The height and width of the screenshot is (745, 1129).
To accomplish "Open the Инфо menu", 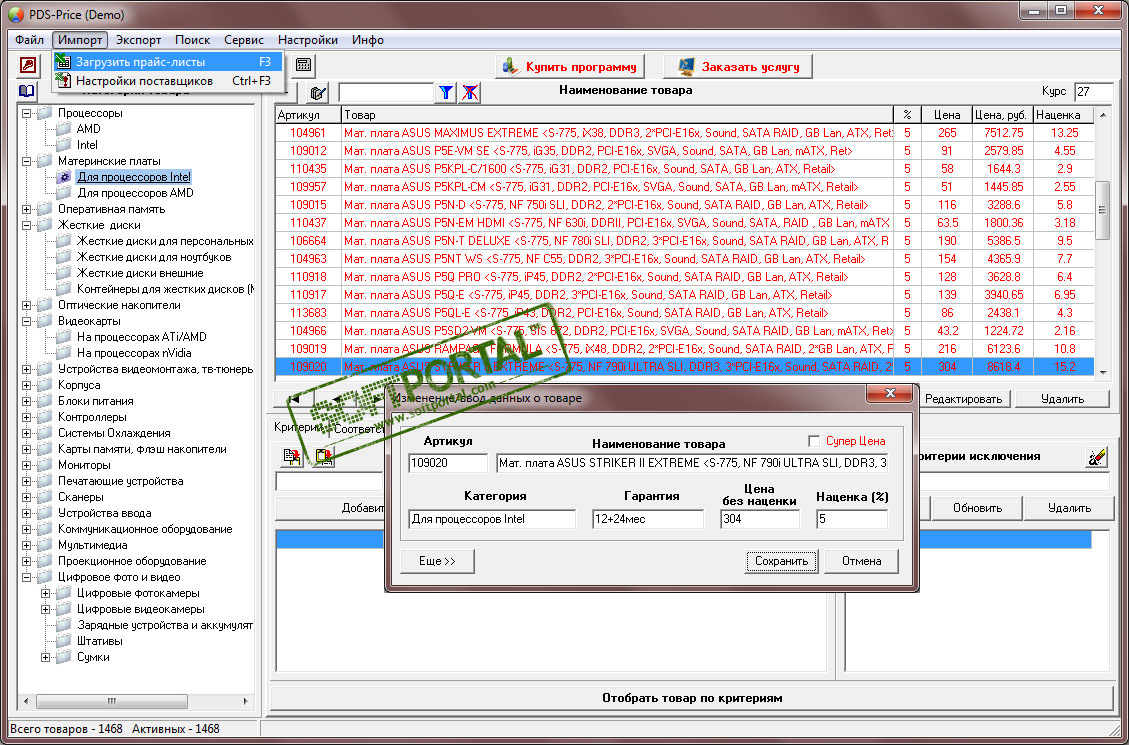I will point(367,40).
